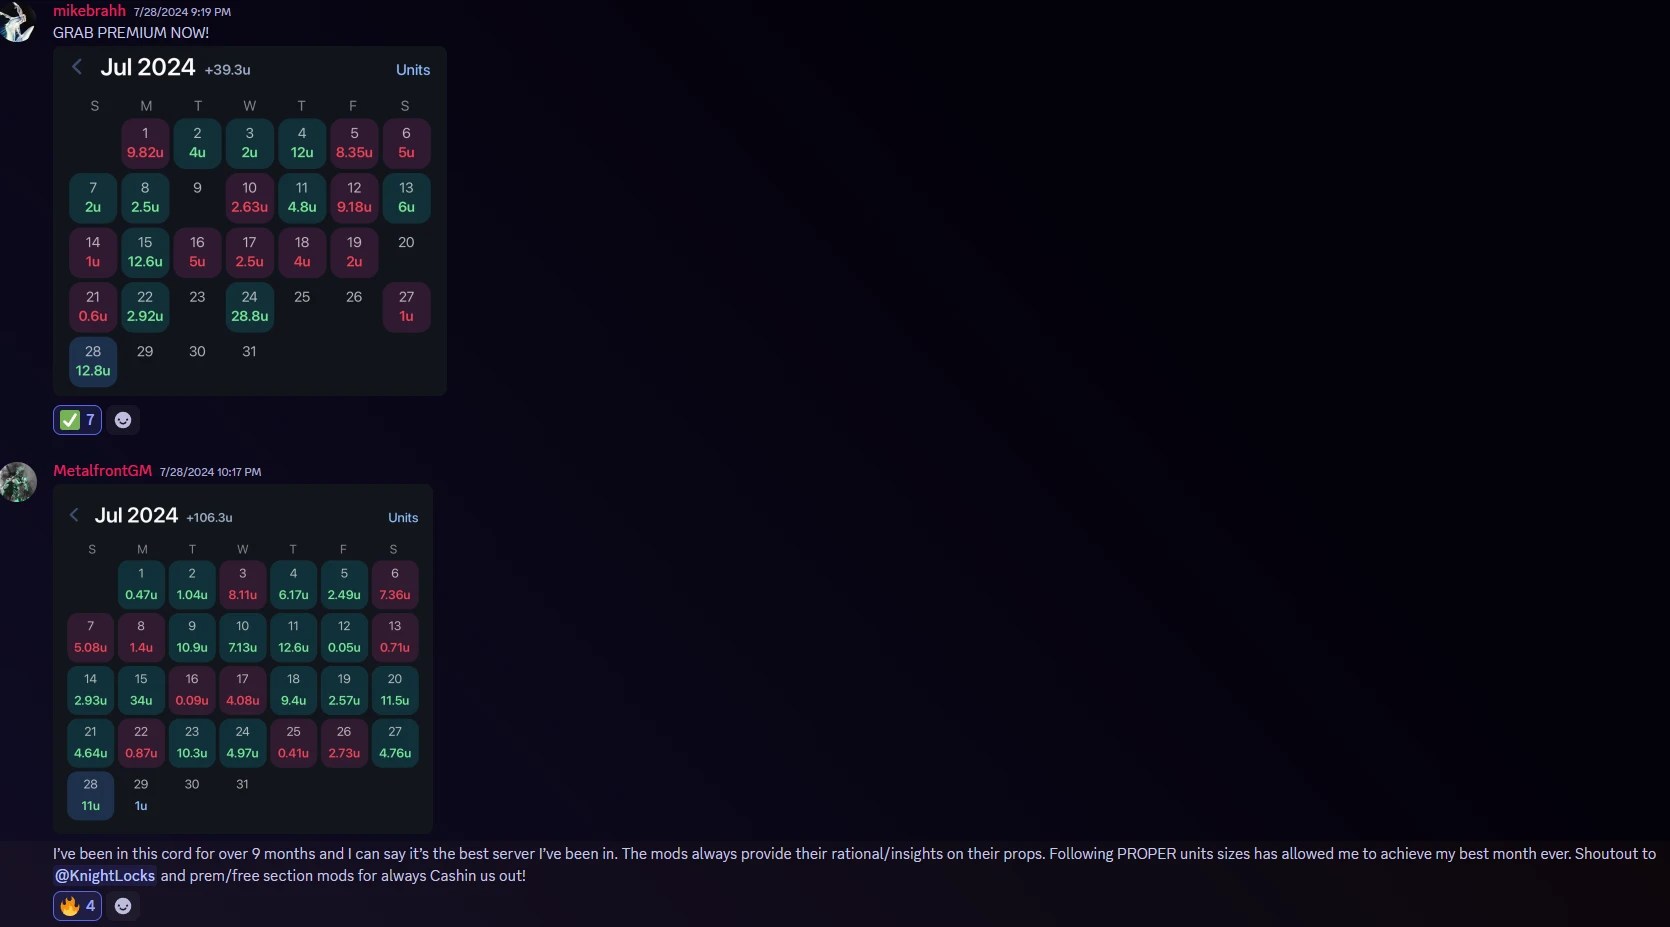This screenshot has height=927, width=1670.
Task: Open MetalfrontGM's profile avatar
Action: [x=18, y=482]
